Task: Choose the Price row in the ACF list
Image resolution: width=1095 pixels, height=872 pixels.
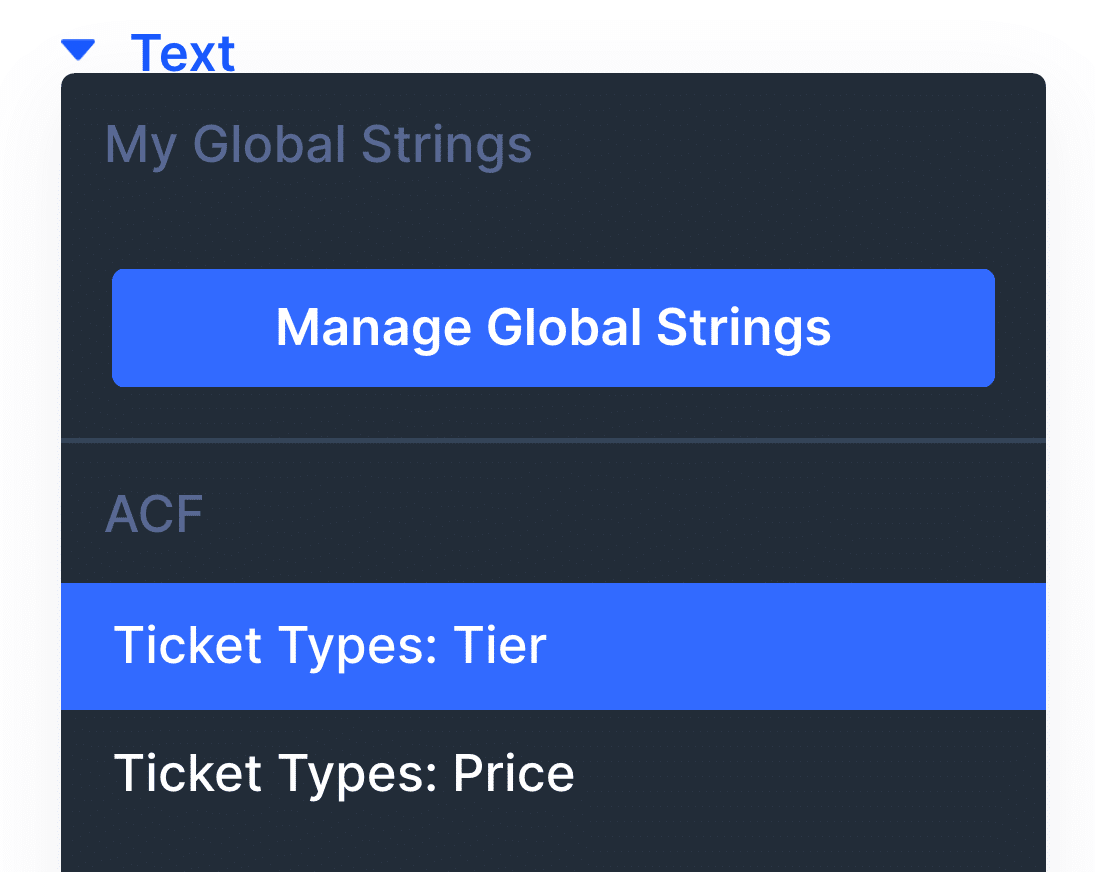Action: tap(553, 774)
